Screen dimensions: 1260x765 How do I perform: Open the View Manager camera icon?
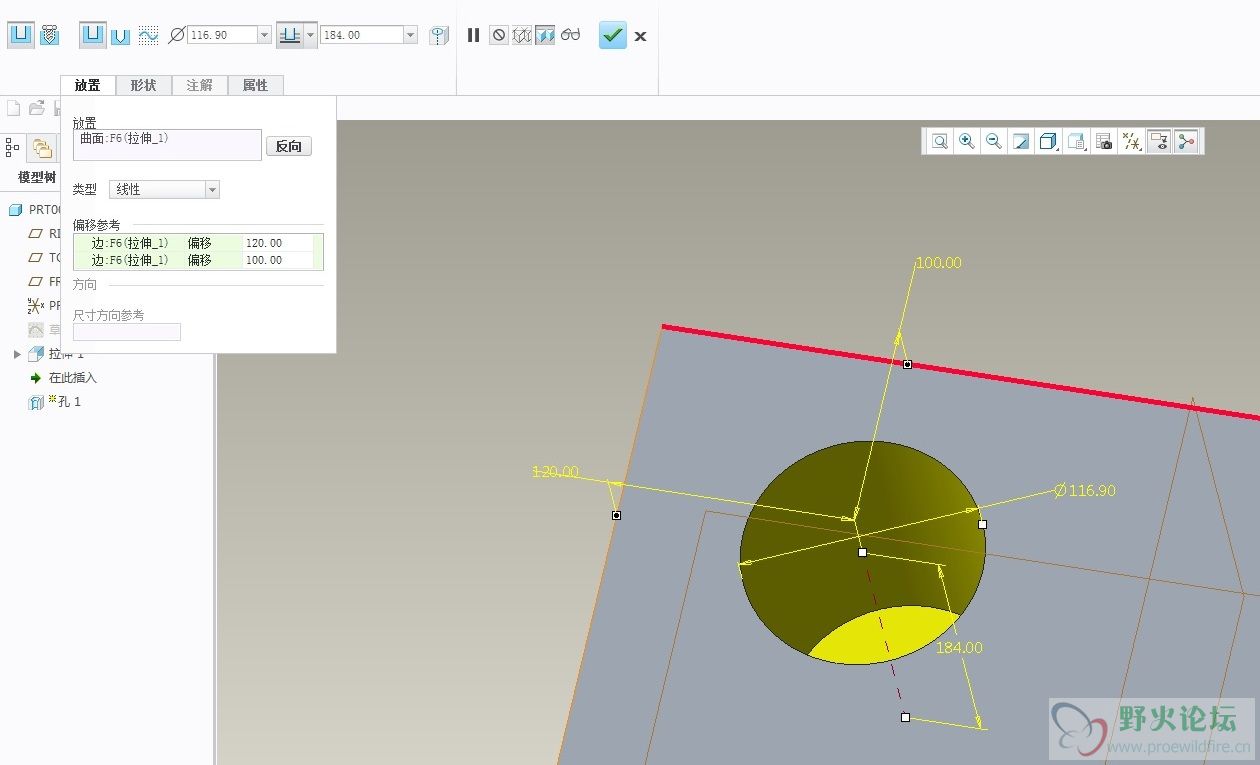[x=1104, y=142]
